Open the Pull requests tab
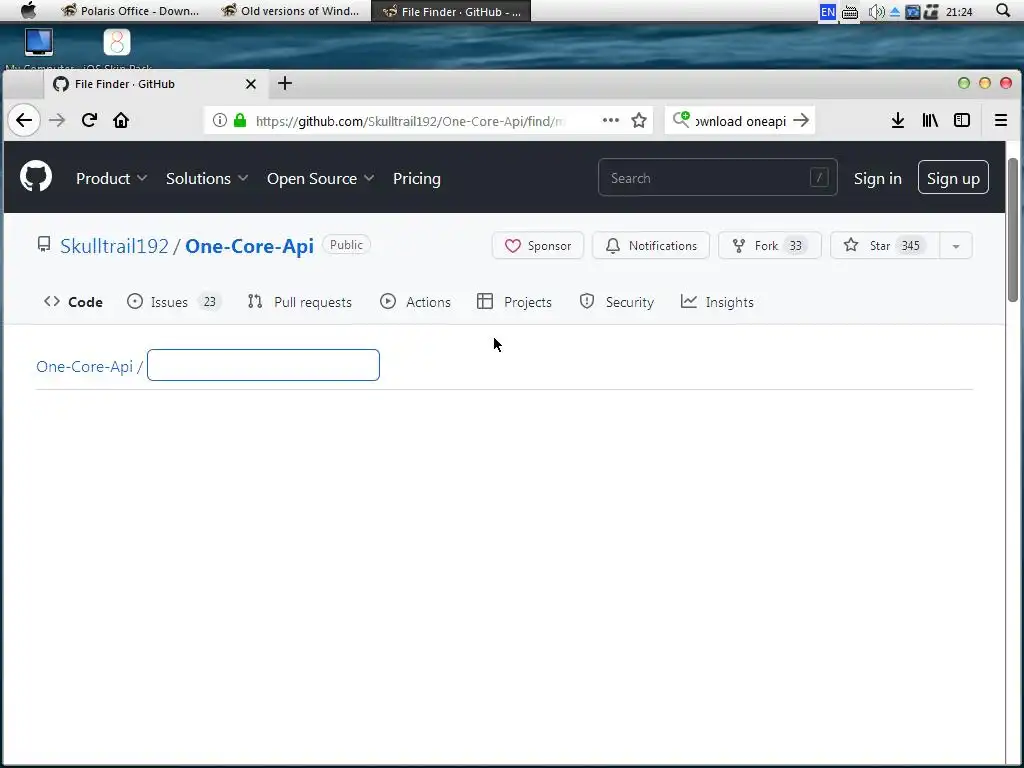The image size is (1024, 768). [300, 302]
